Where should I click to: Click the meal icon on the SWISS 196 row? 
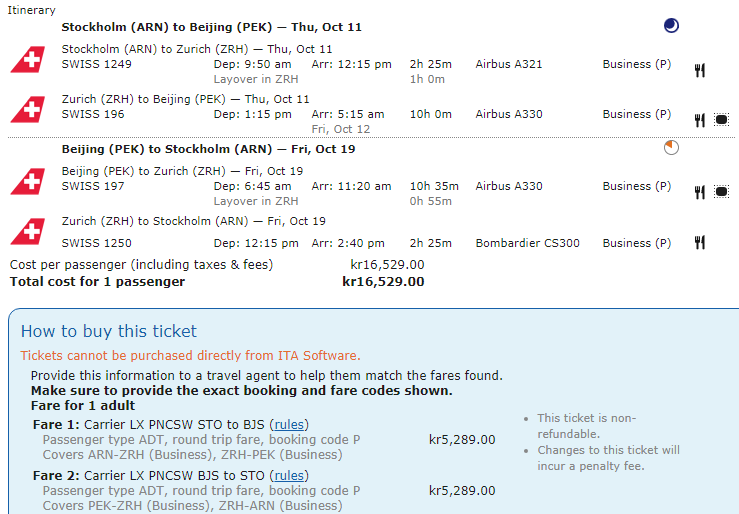[700, 120]
